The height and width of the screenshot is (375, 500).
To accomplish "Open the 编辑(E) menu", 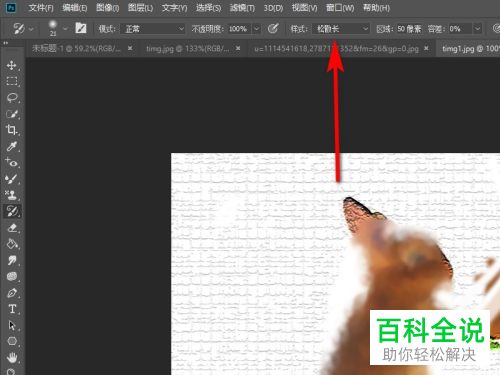I will pos(75,8).
